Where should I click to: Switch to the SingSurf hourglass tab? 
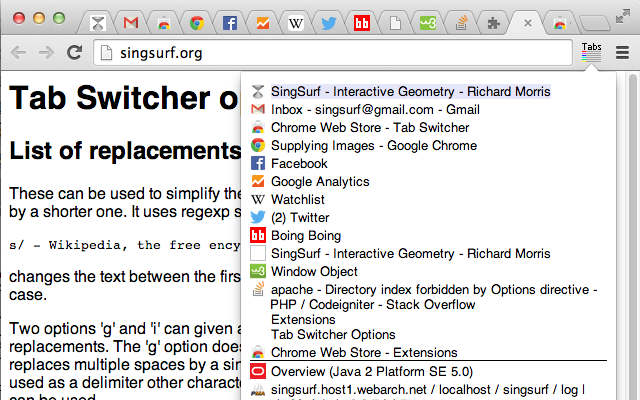coord(98,23)
